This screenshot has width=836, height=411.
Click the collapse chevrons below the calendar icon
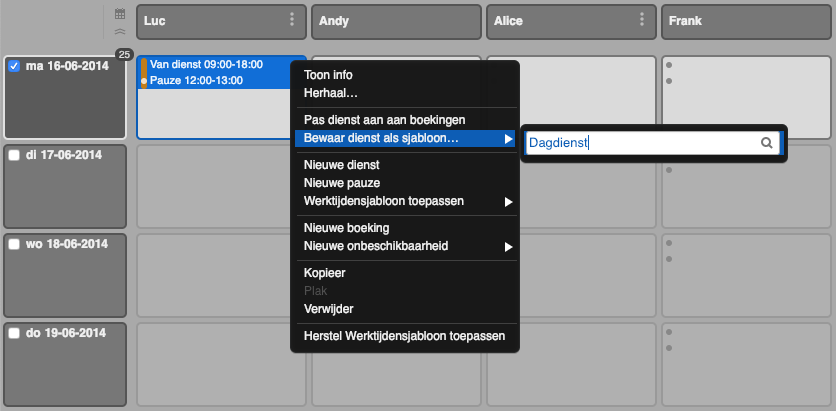(120, 32)
